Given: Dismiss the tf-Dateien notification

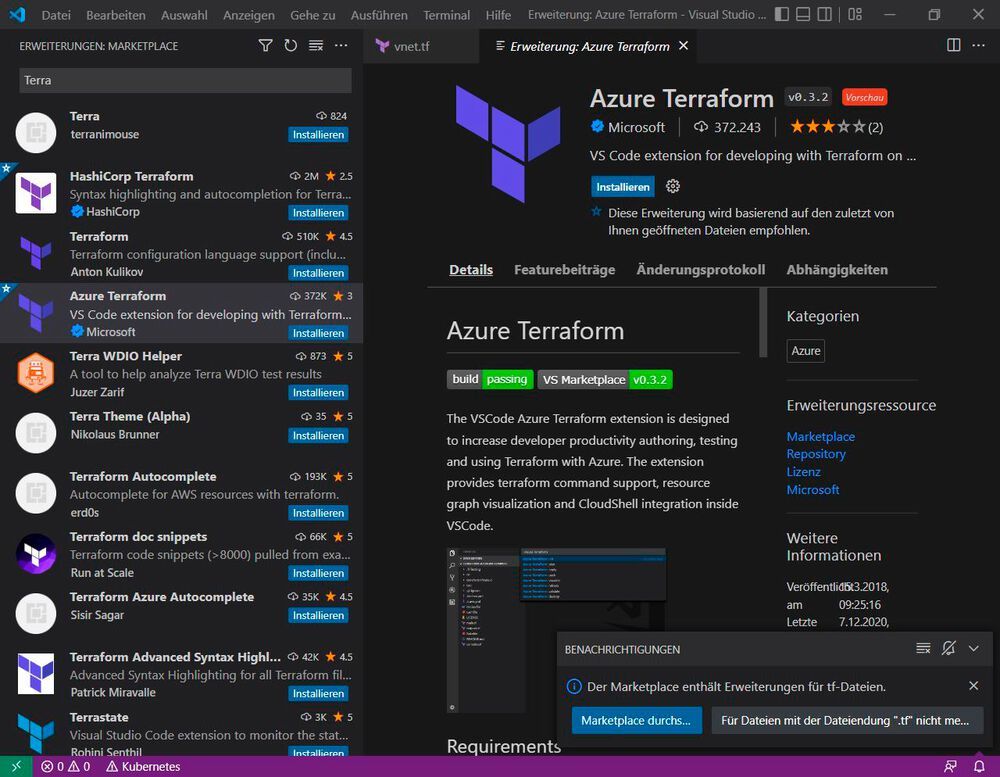Looking at the screenshot, I should (x=973, y=686).
